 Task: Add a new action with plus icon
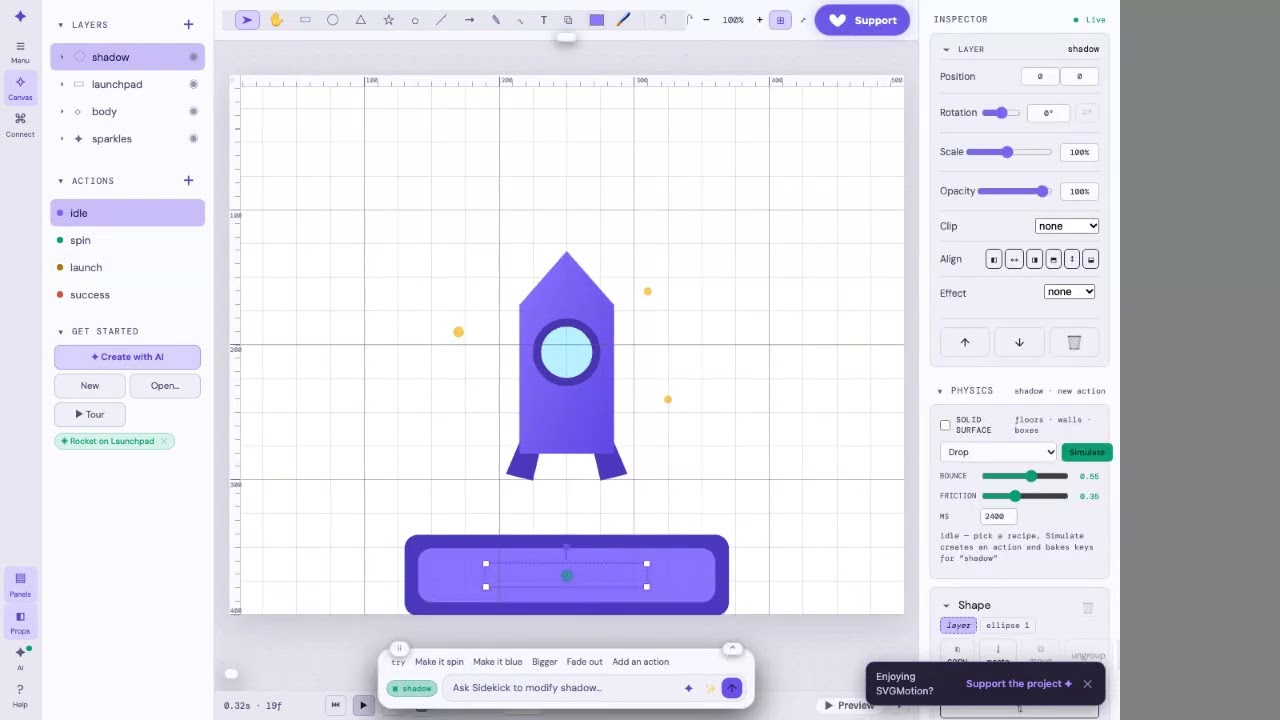tap(188, 180)
